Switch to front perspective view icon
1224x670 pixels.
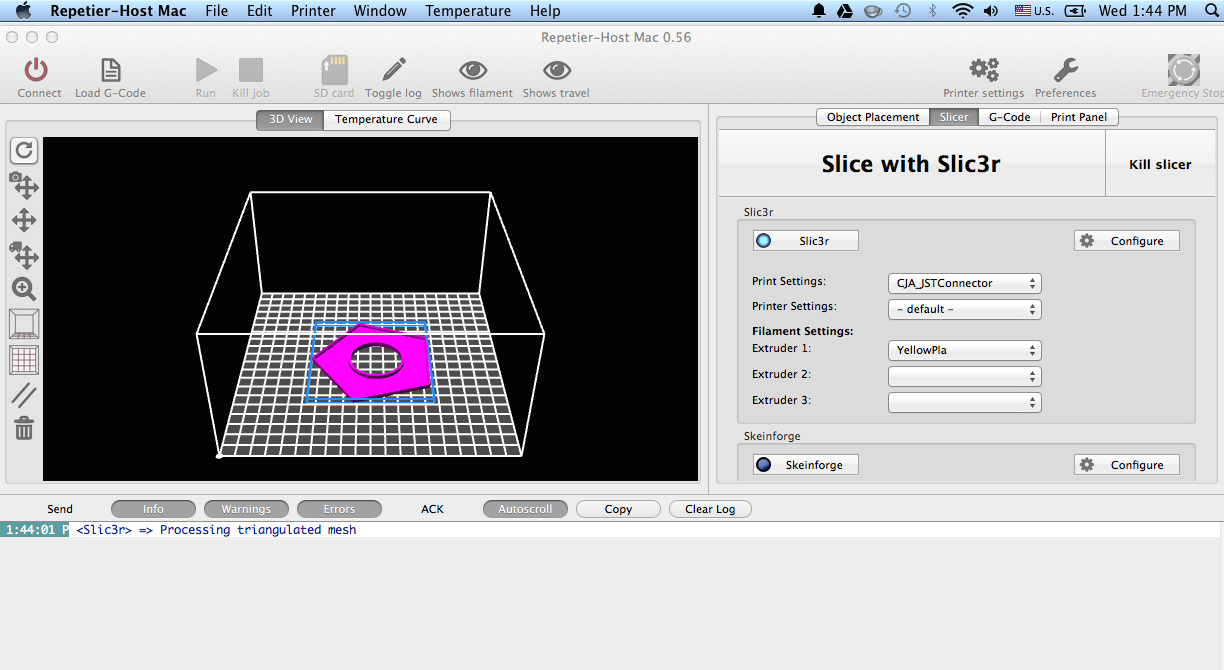click(24, 324)
